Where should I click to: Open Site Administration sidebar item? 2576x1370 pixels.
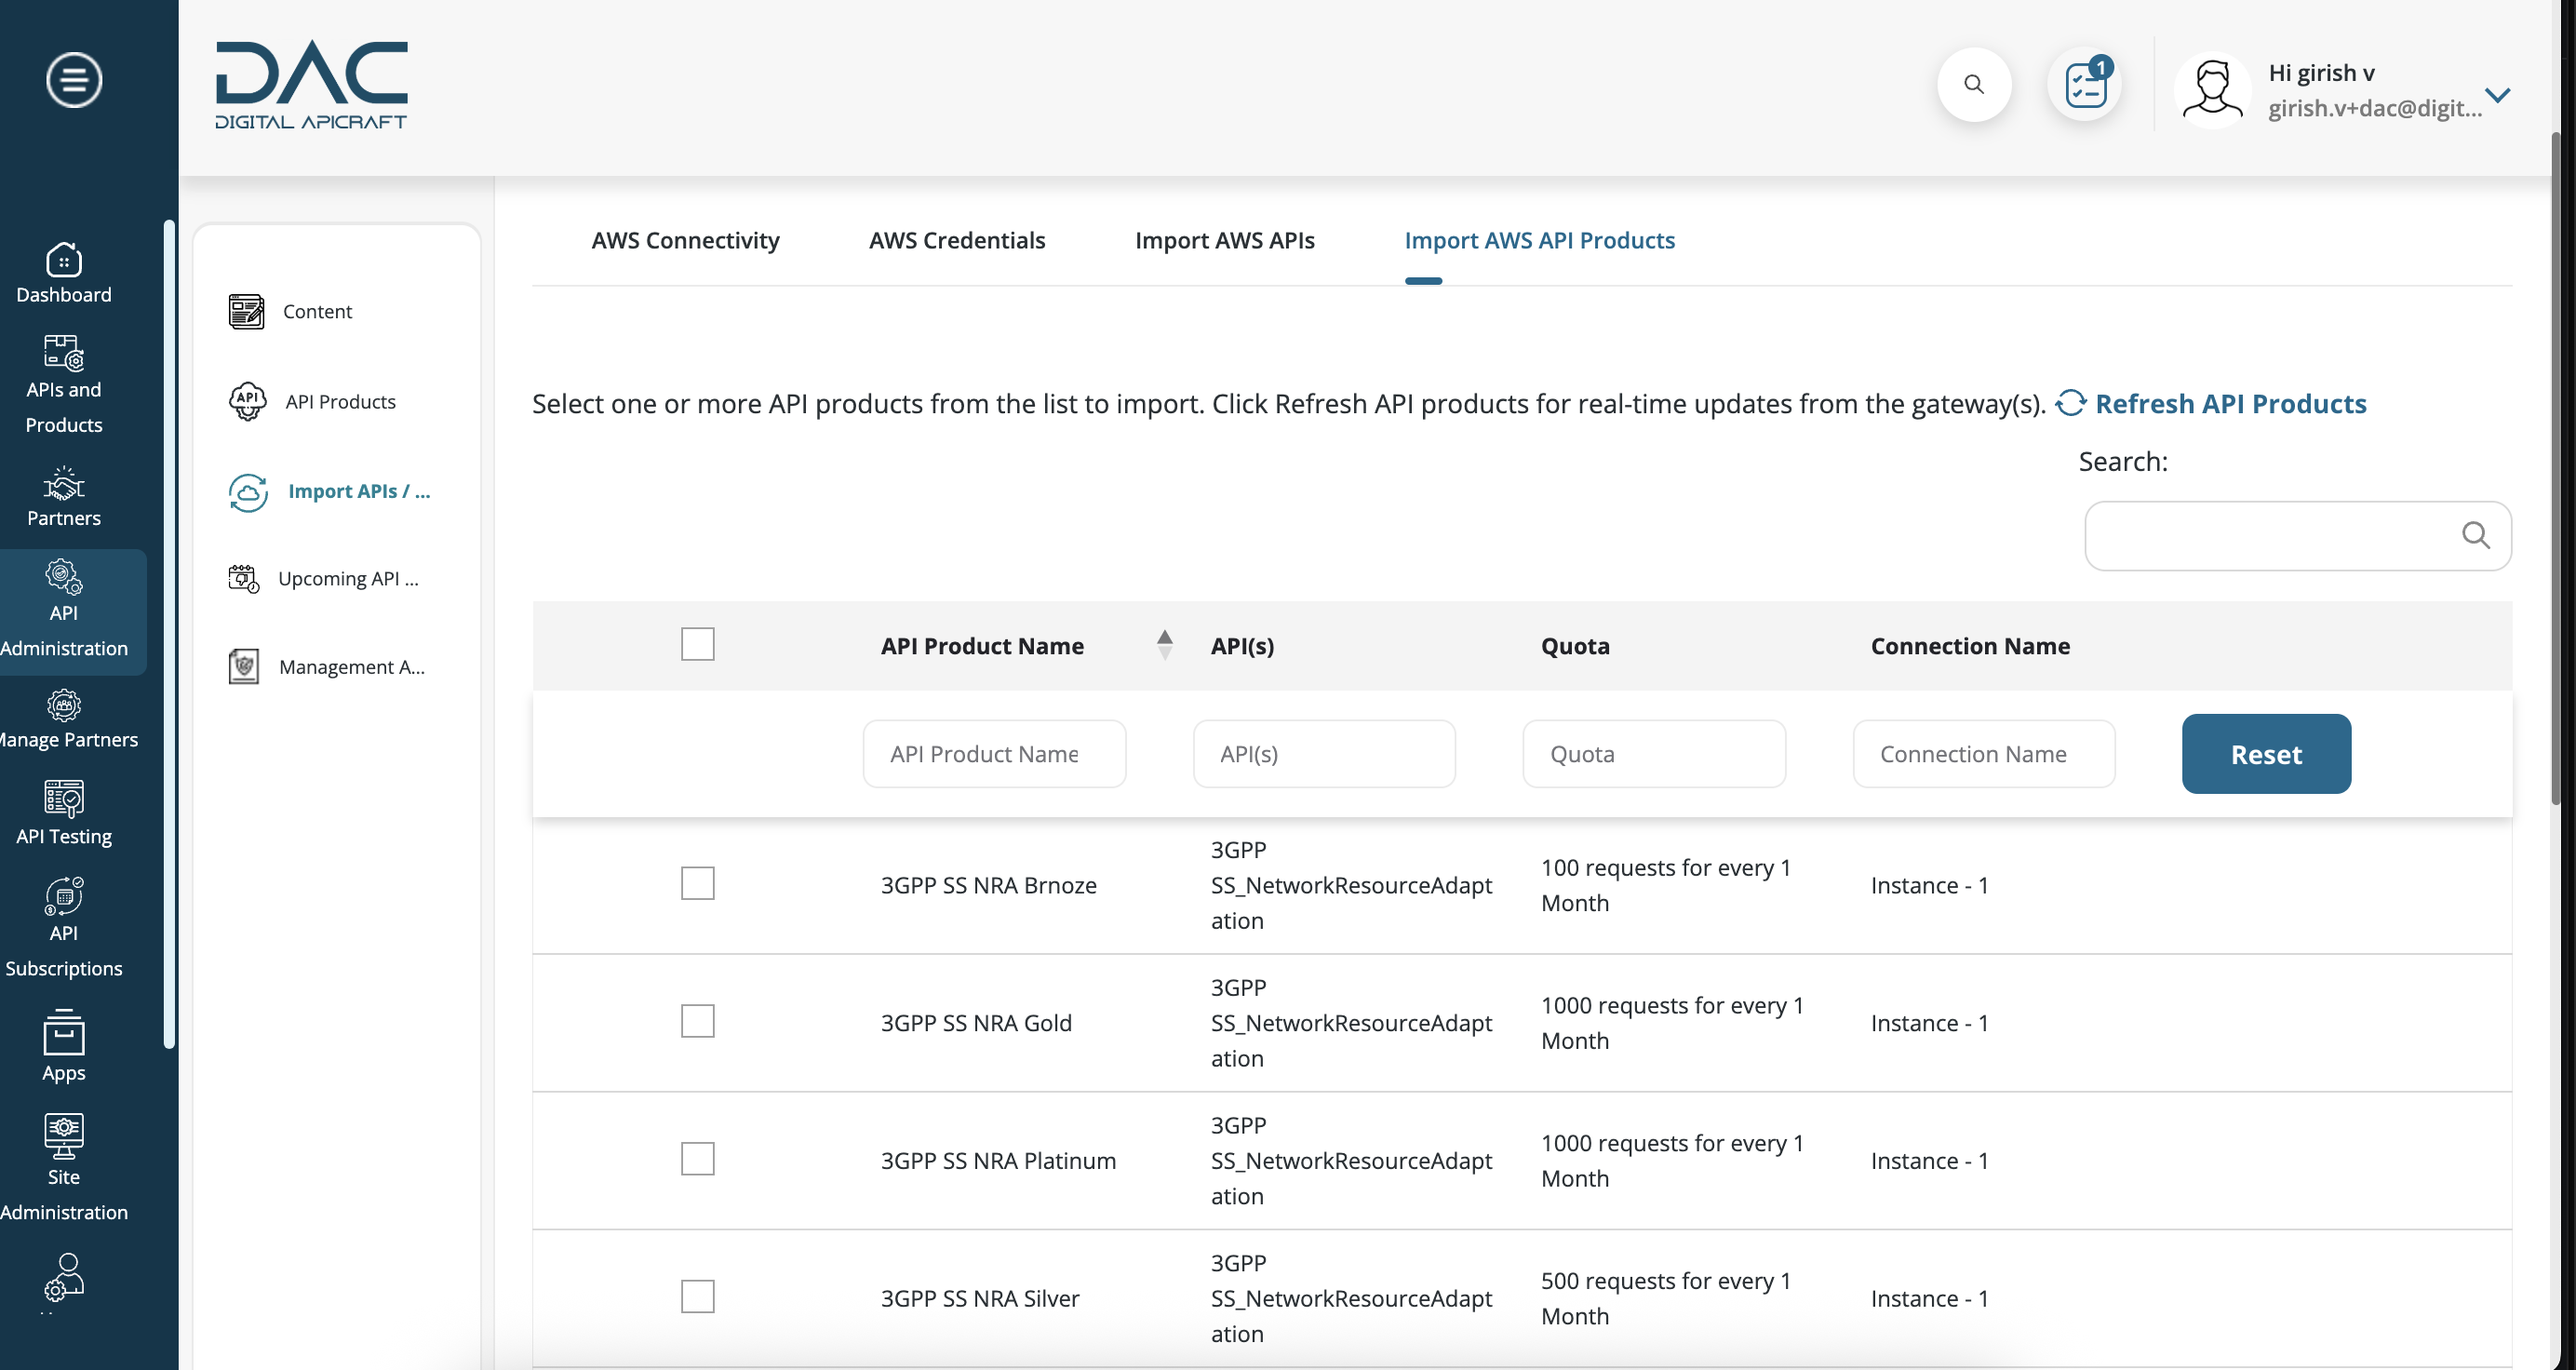point(64,1168)
